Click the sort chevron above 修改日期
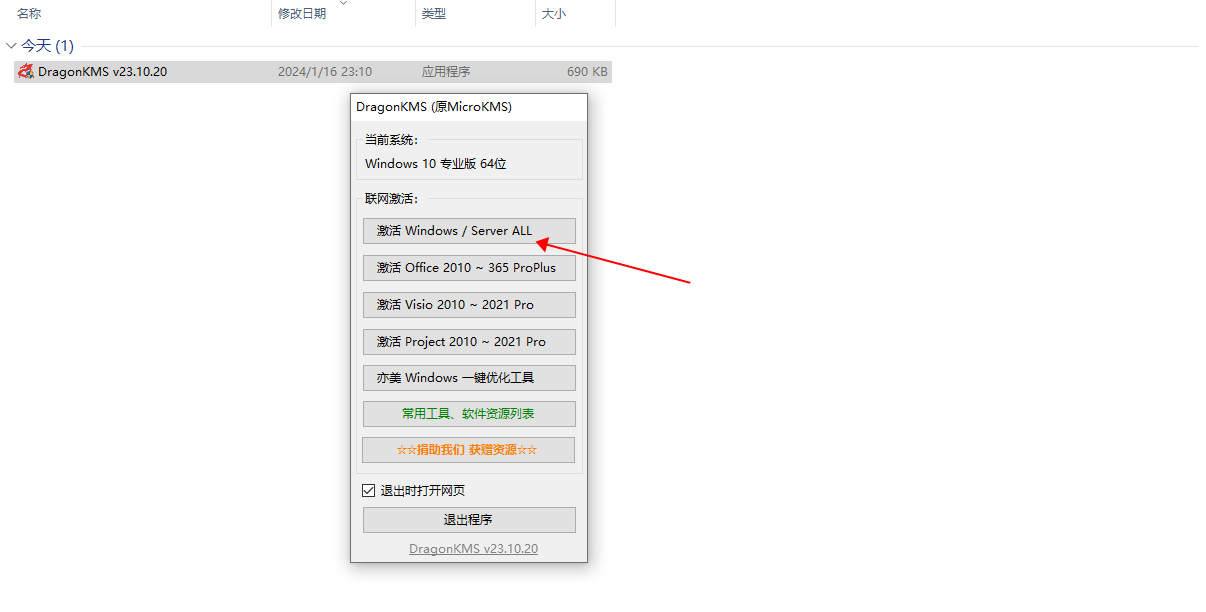The height and width of the screenshot is (612, 1206). click(x=344, y=4)
